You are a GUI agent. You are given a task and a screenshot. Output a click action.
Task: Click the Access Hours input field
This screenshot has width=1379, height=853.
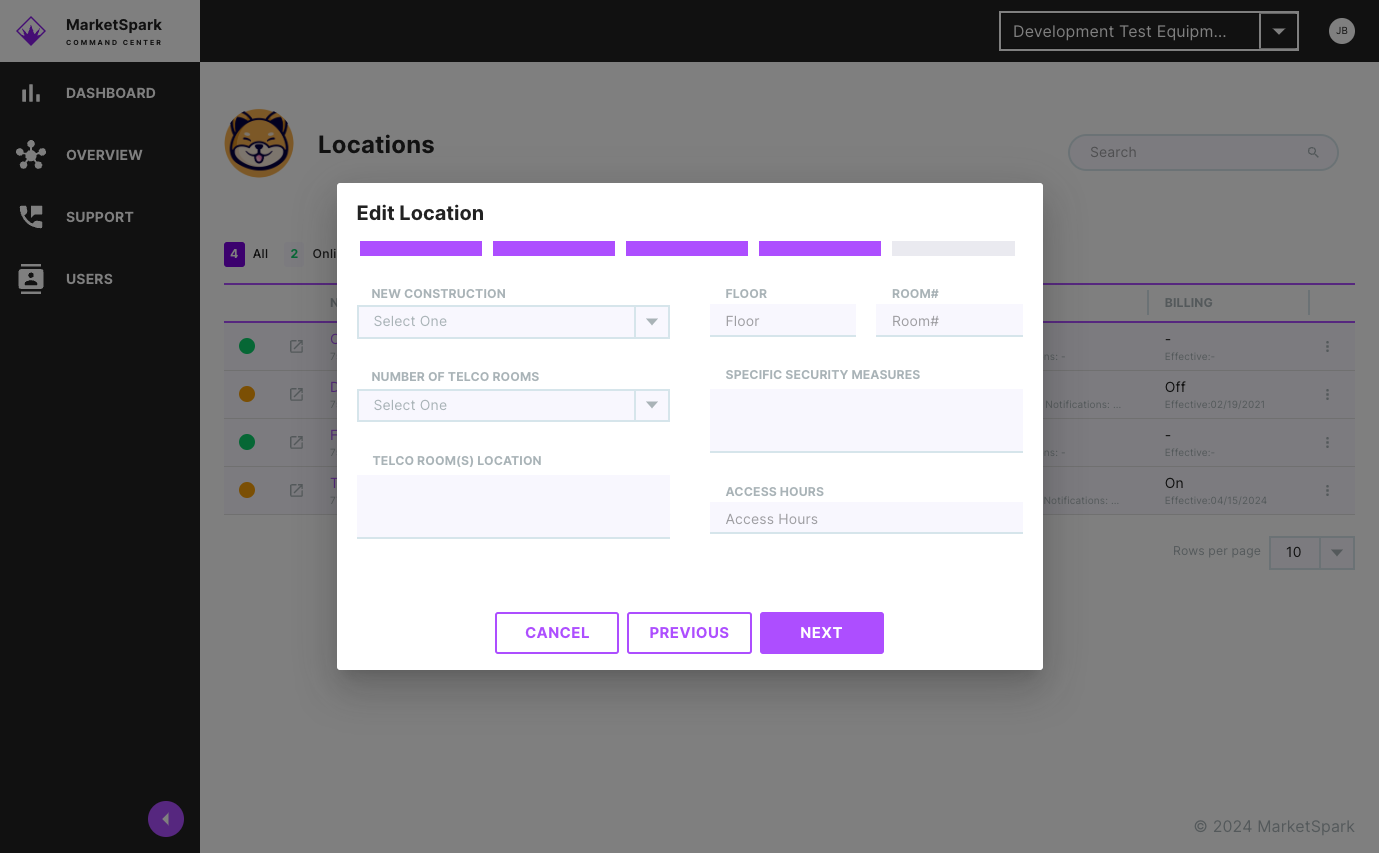coord(866,518)
